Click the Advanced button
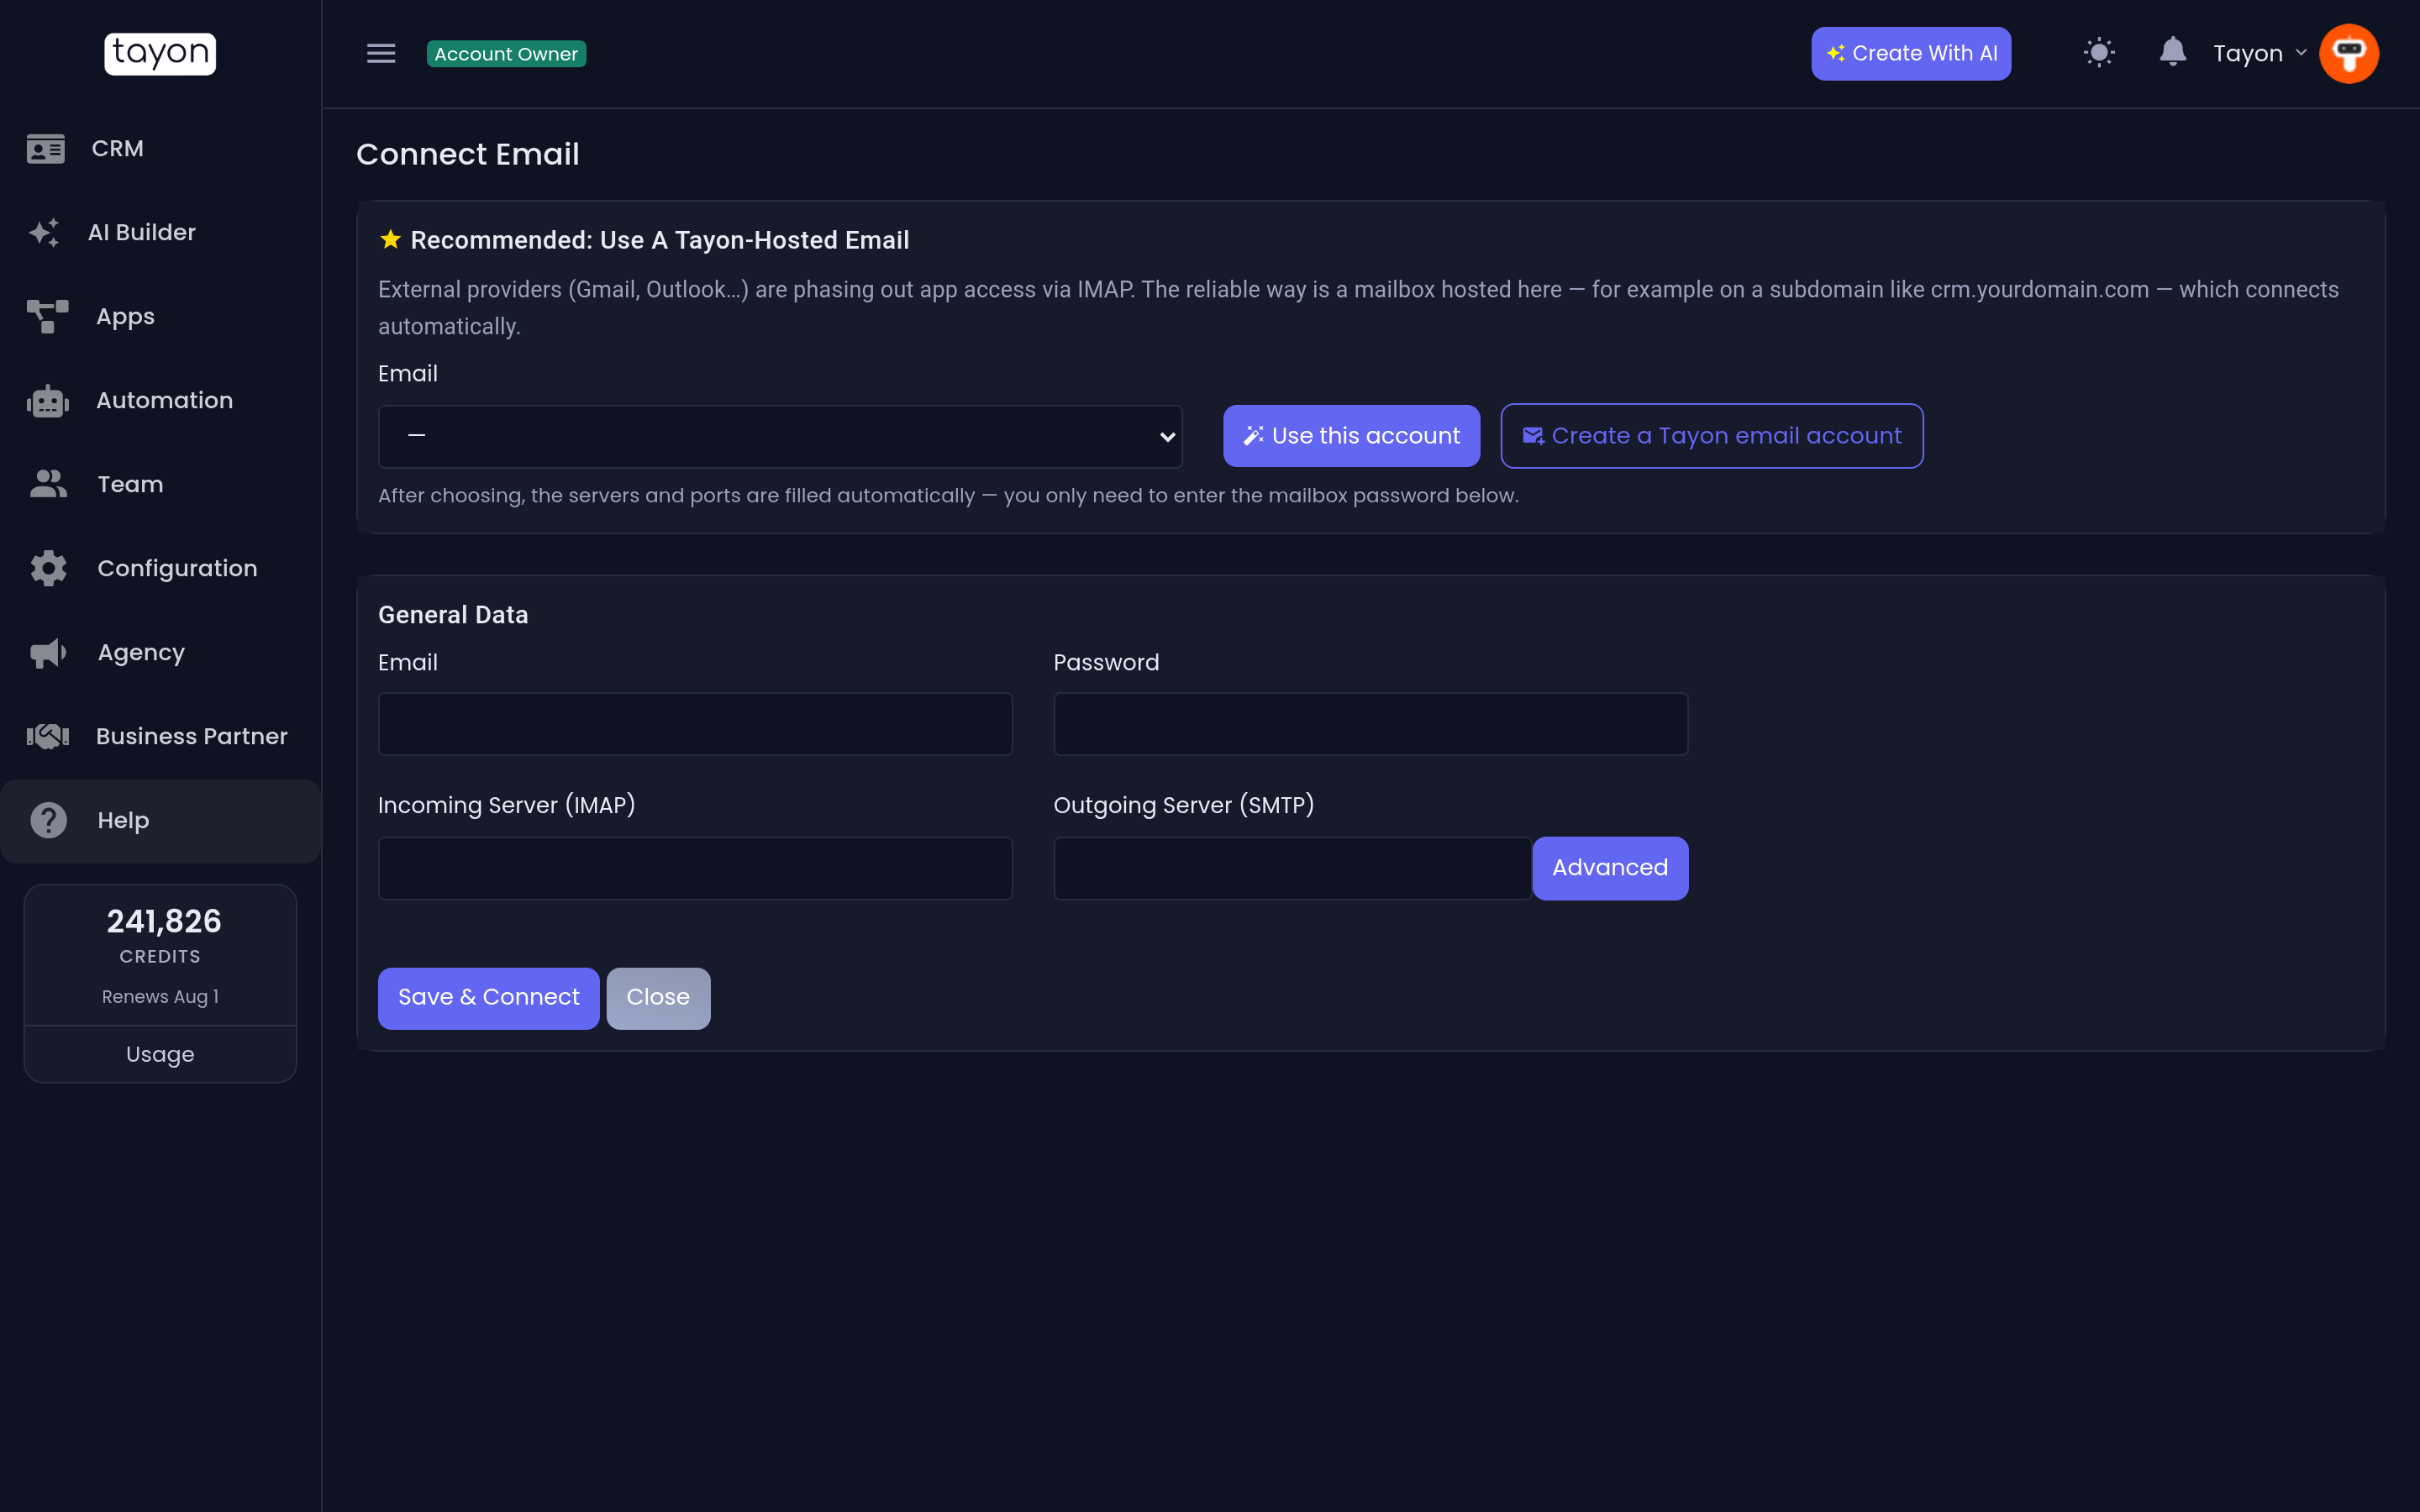 1610,868
